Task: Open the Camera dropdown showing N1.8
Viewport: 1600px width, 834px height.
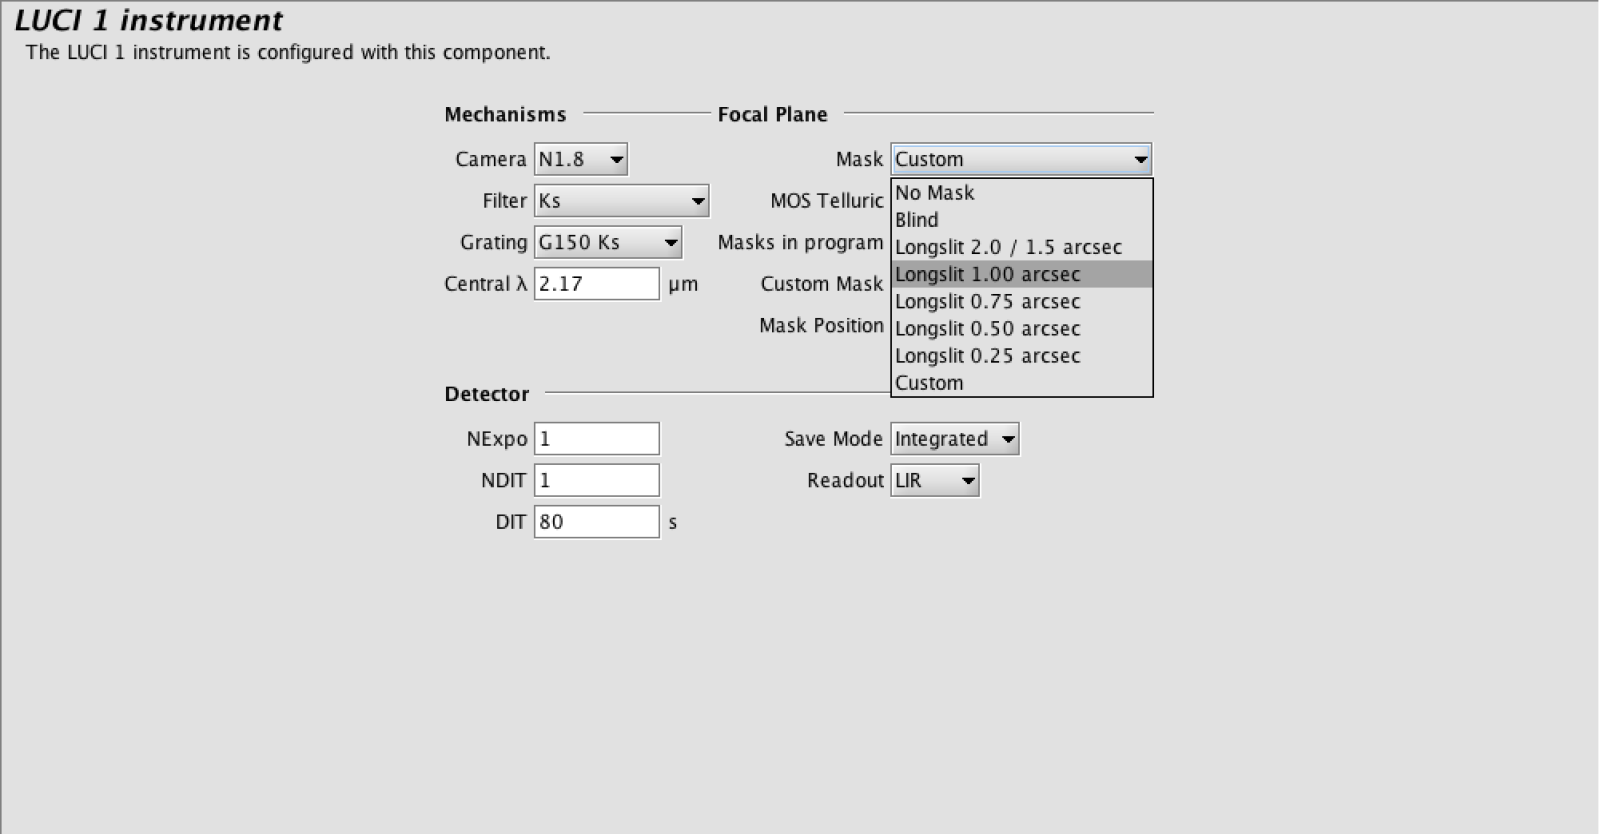Action: (x=580, y=159)
